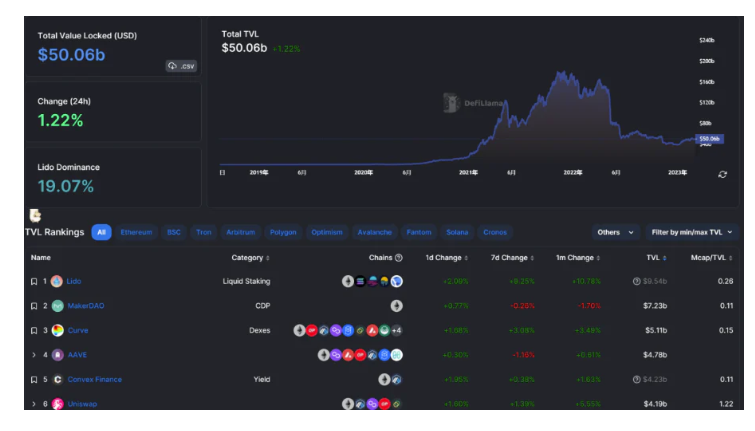Download the .csv data file
Image resolution: width=755 pixels, height=431 pixels.
(x=182, y=66)
